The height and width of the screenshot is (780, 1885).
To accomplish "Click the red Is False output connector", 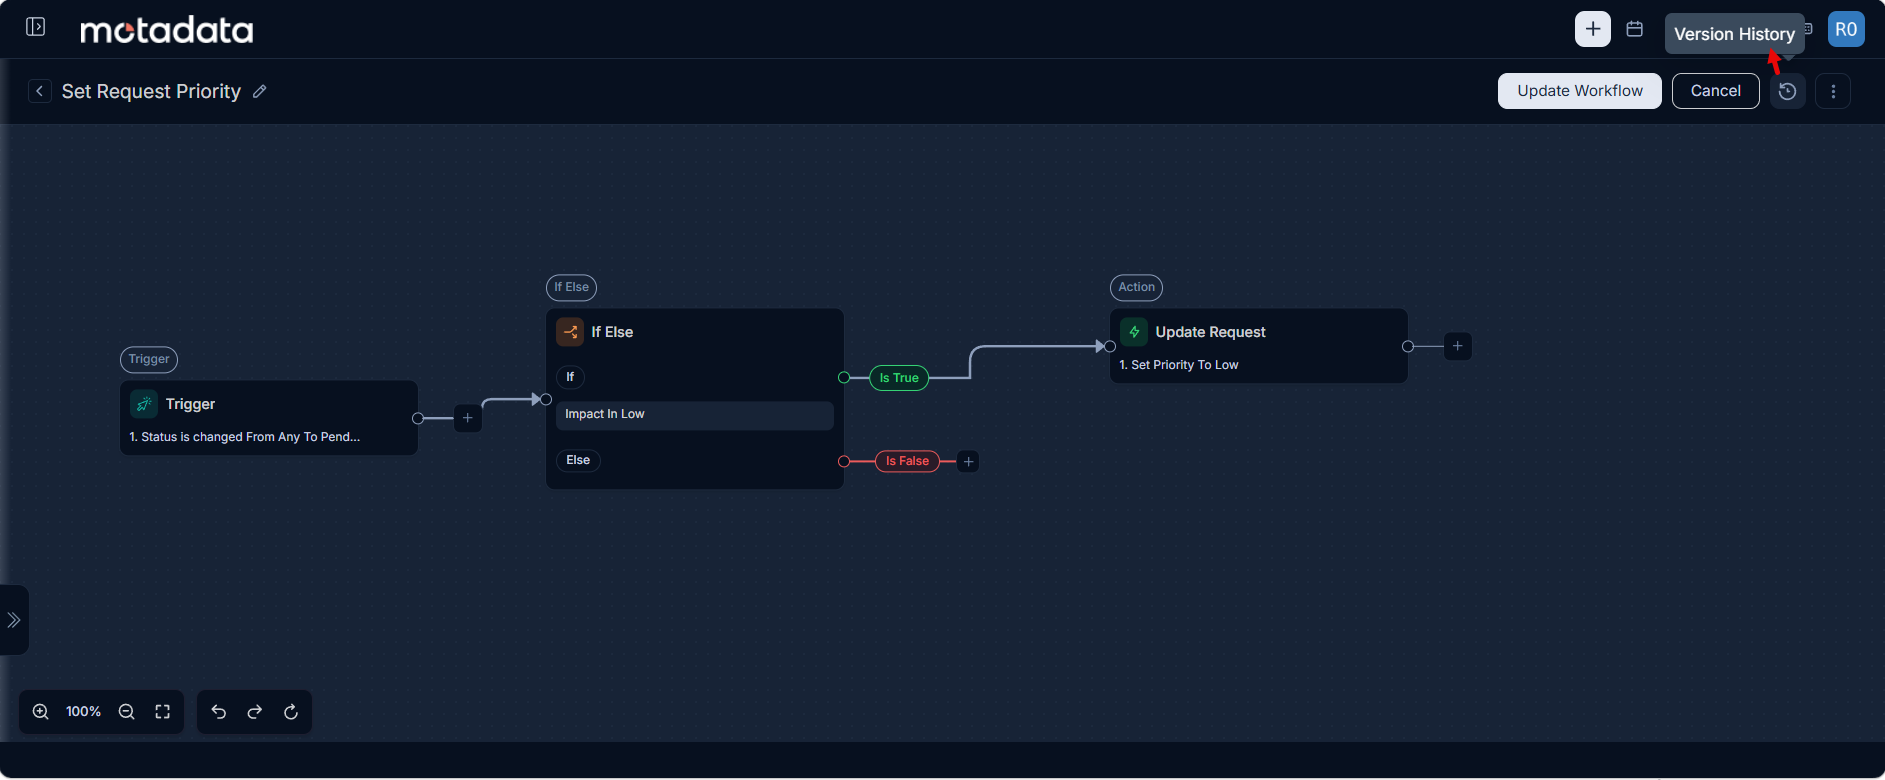I will pos(844,461).
